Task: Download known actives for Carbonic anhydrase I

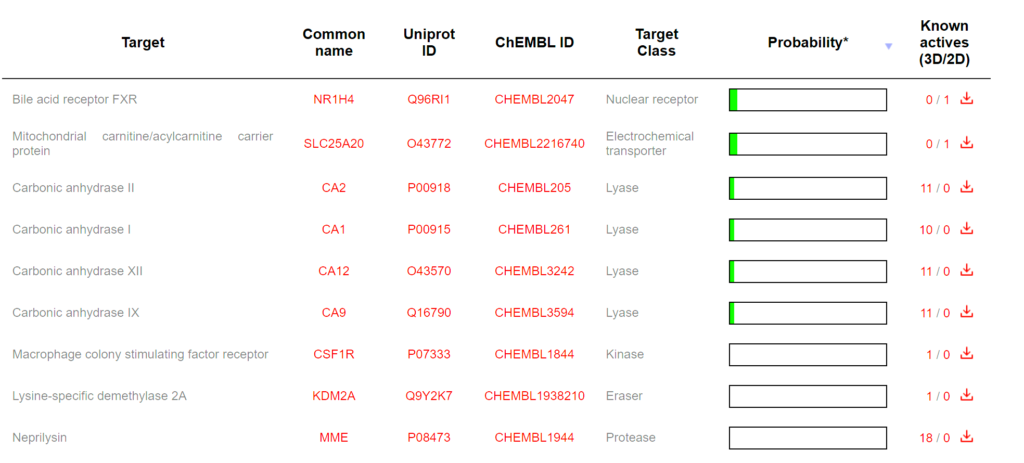Action: [966, 229]
